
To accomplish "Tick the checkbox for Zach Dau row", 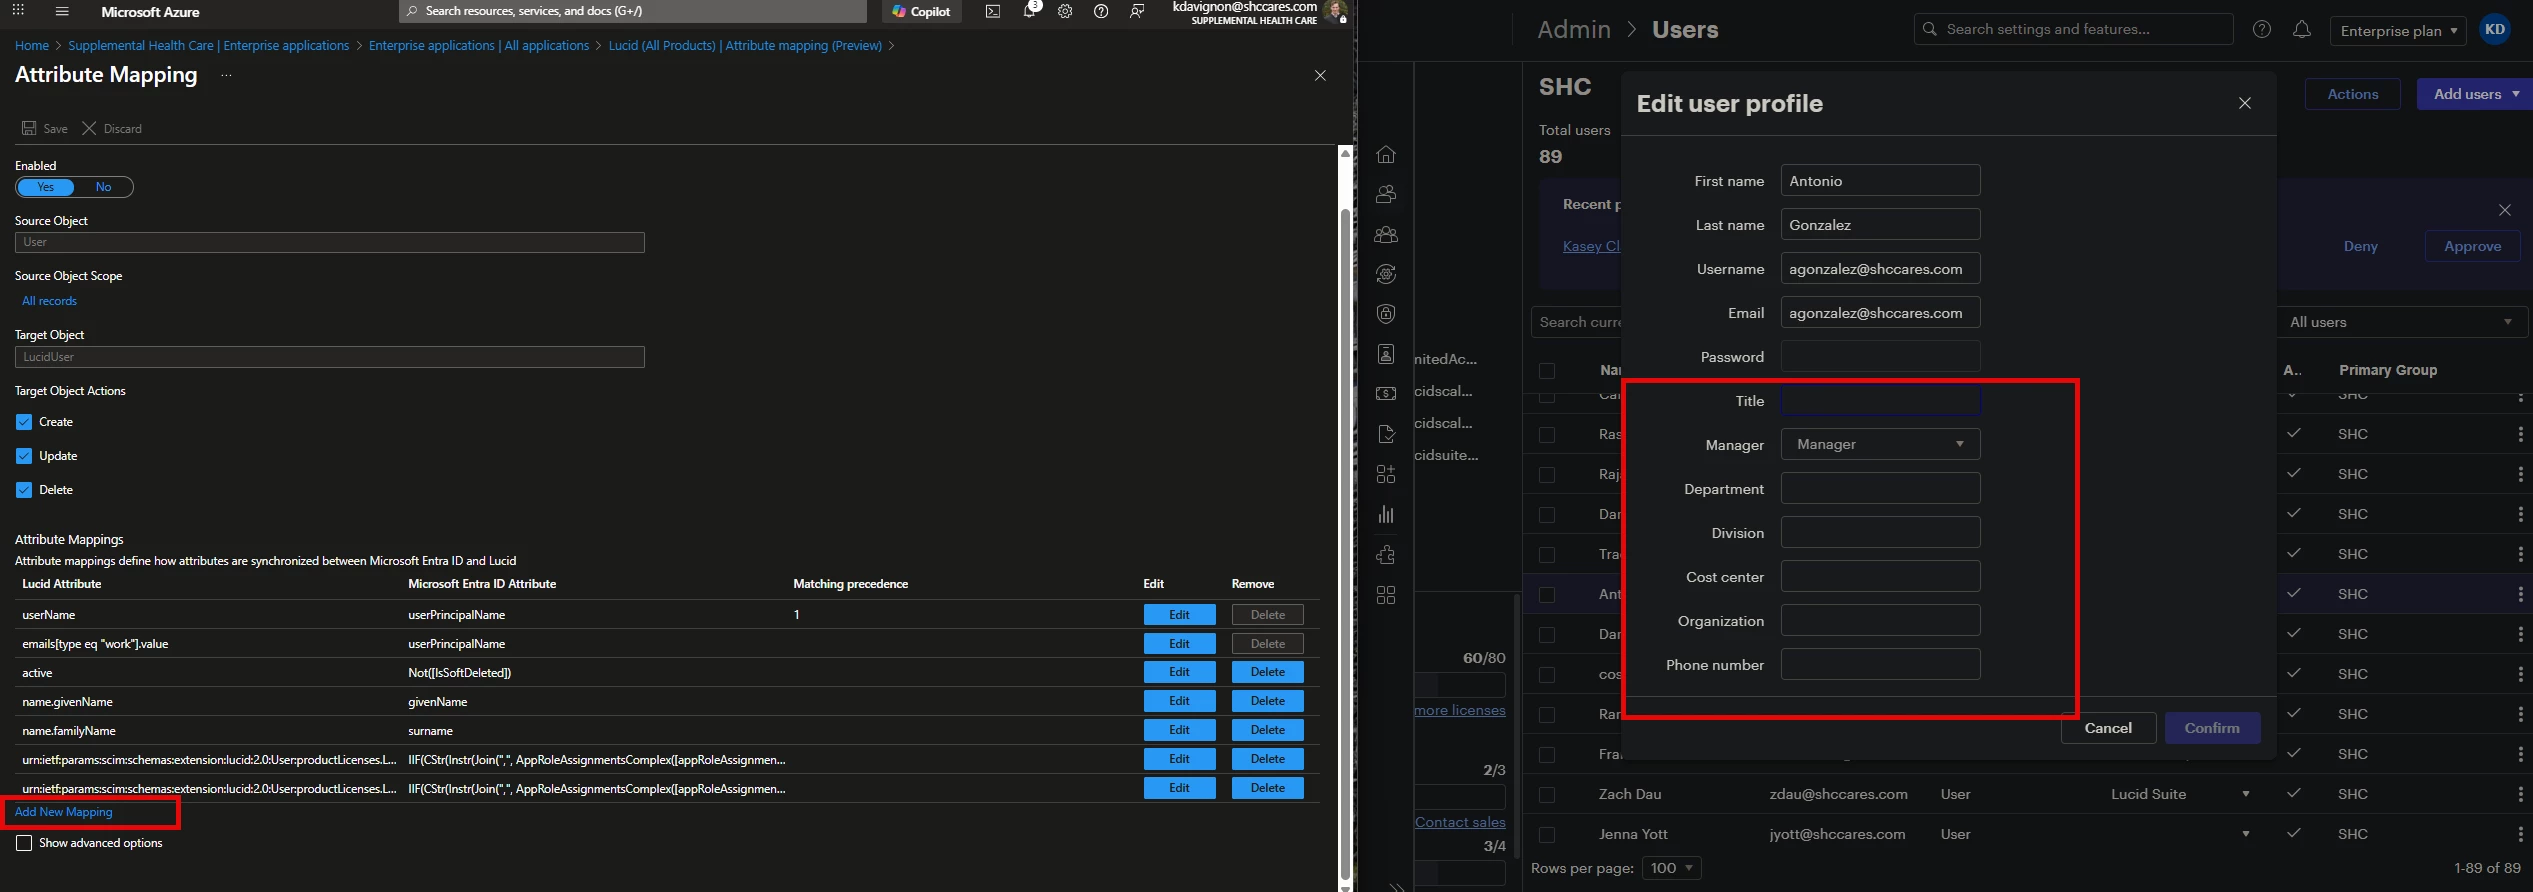I will [x=1547, y=795].
